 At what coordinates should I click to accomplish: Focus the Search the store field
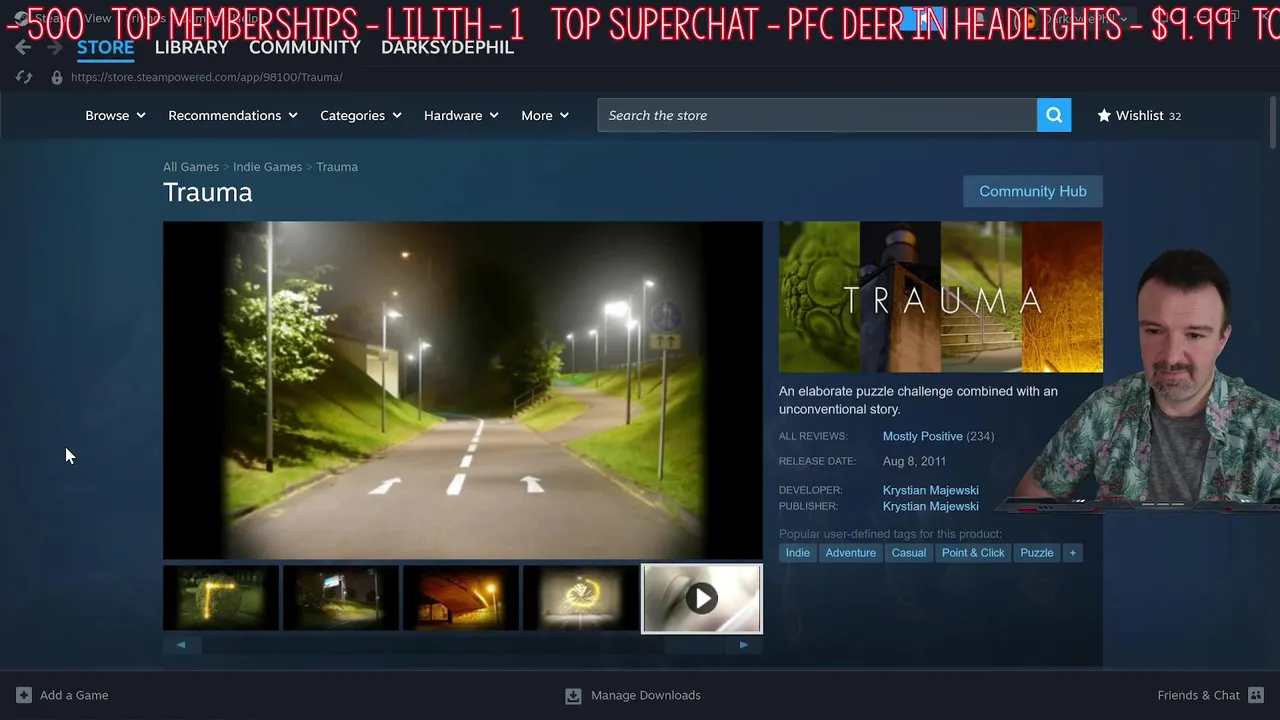(817, 115)
